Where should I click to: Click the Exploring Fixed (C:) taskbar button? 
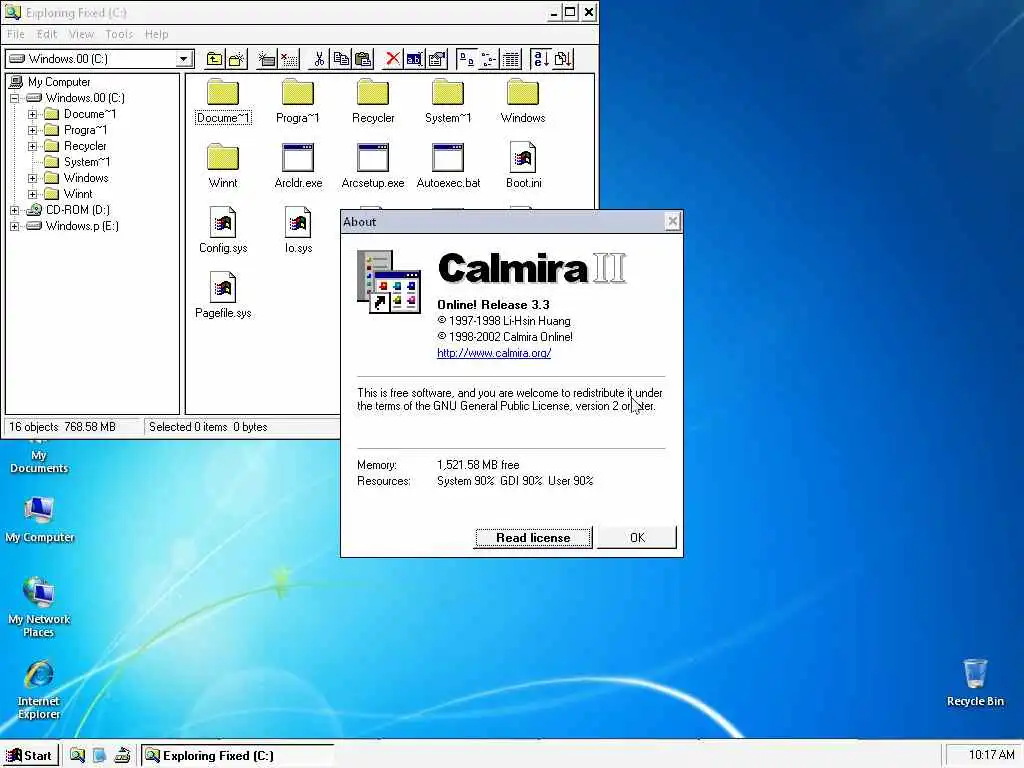[238, 756]
